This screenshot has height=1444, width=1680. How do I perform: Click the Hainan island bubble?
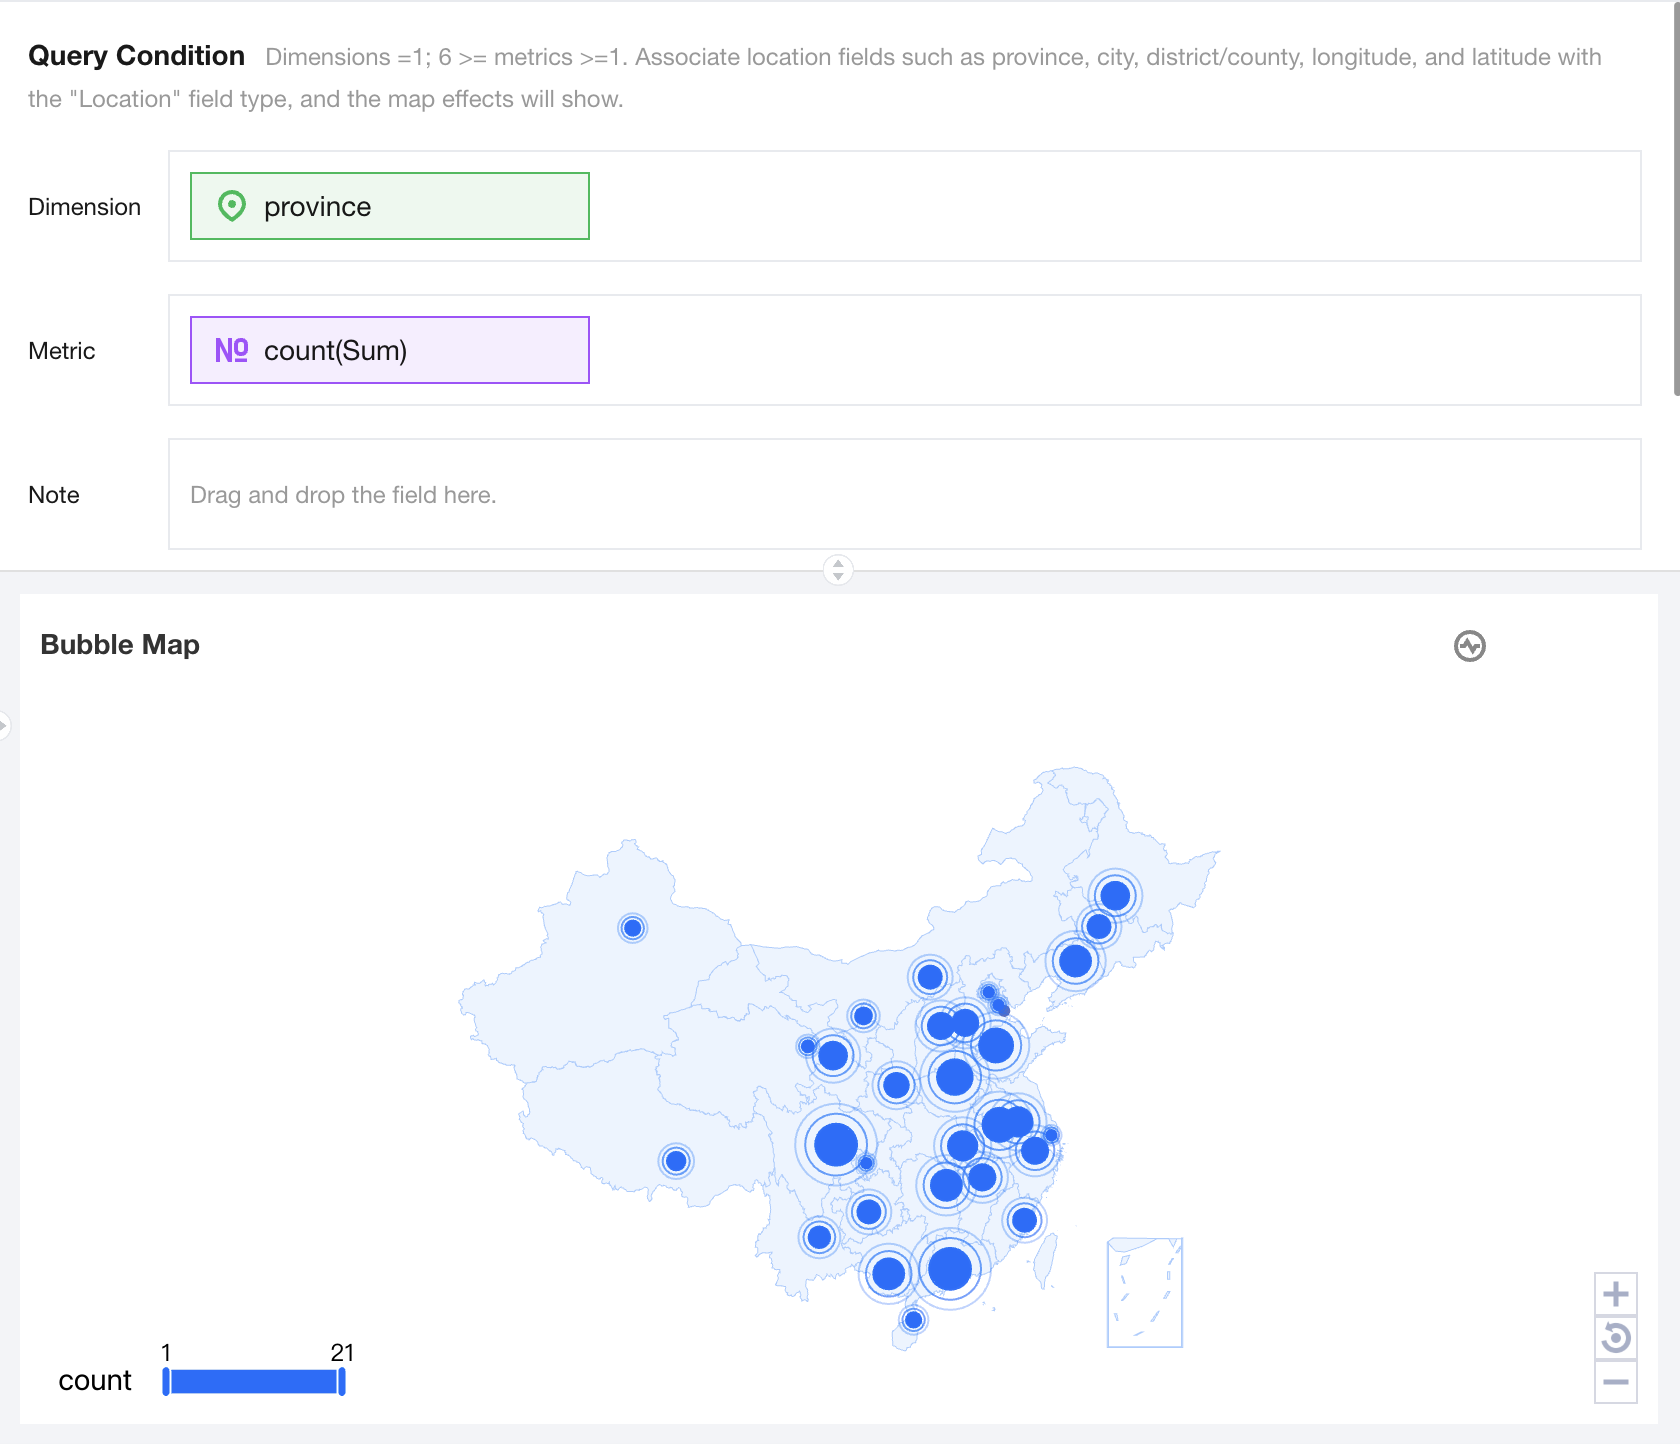[x=912, y=1320]
